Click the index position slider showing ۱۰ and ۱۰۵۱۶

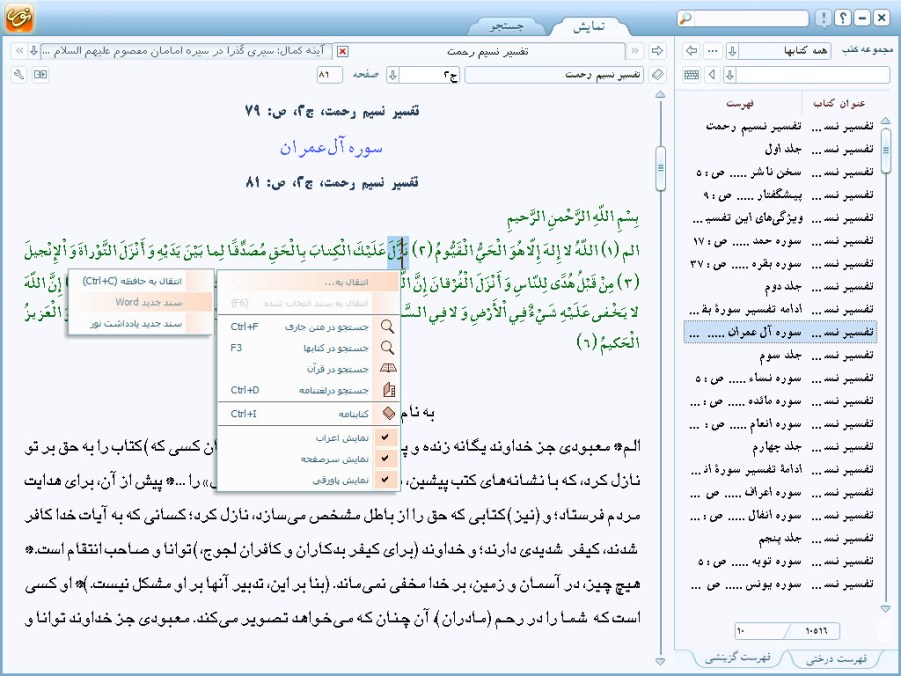[x=787, y=631]
